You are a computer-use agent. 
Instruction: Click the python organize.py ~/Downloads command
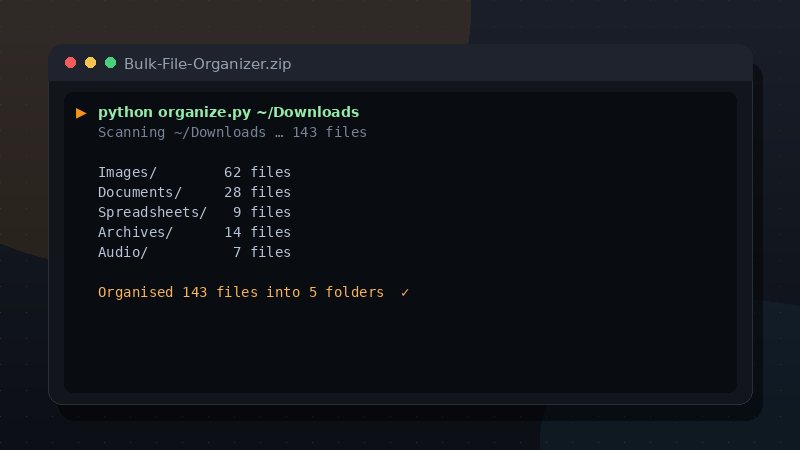pyautogui.click(x=229, y=112)
